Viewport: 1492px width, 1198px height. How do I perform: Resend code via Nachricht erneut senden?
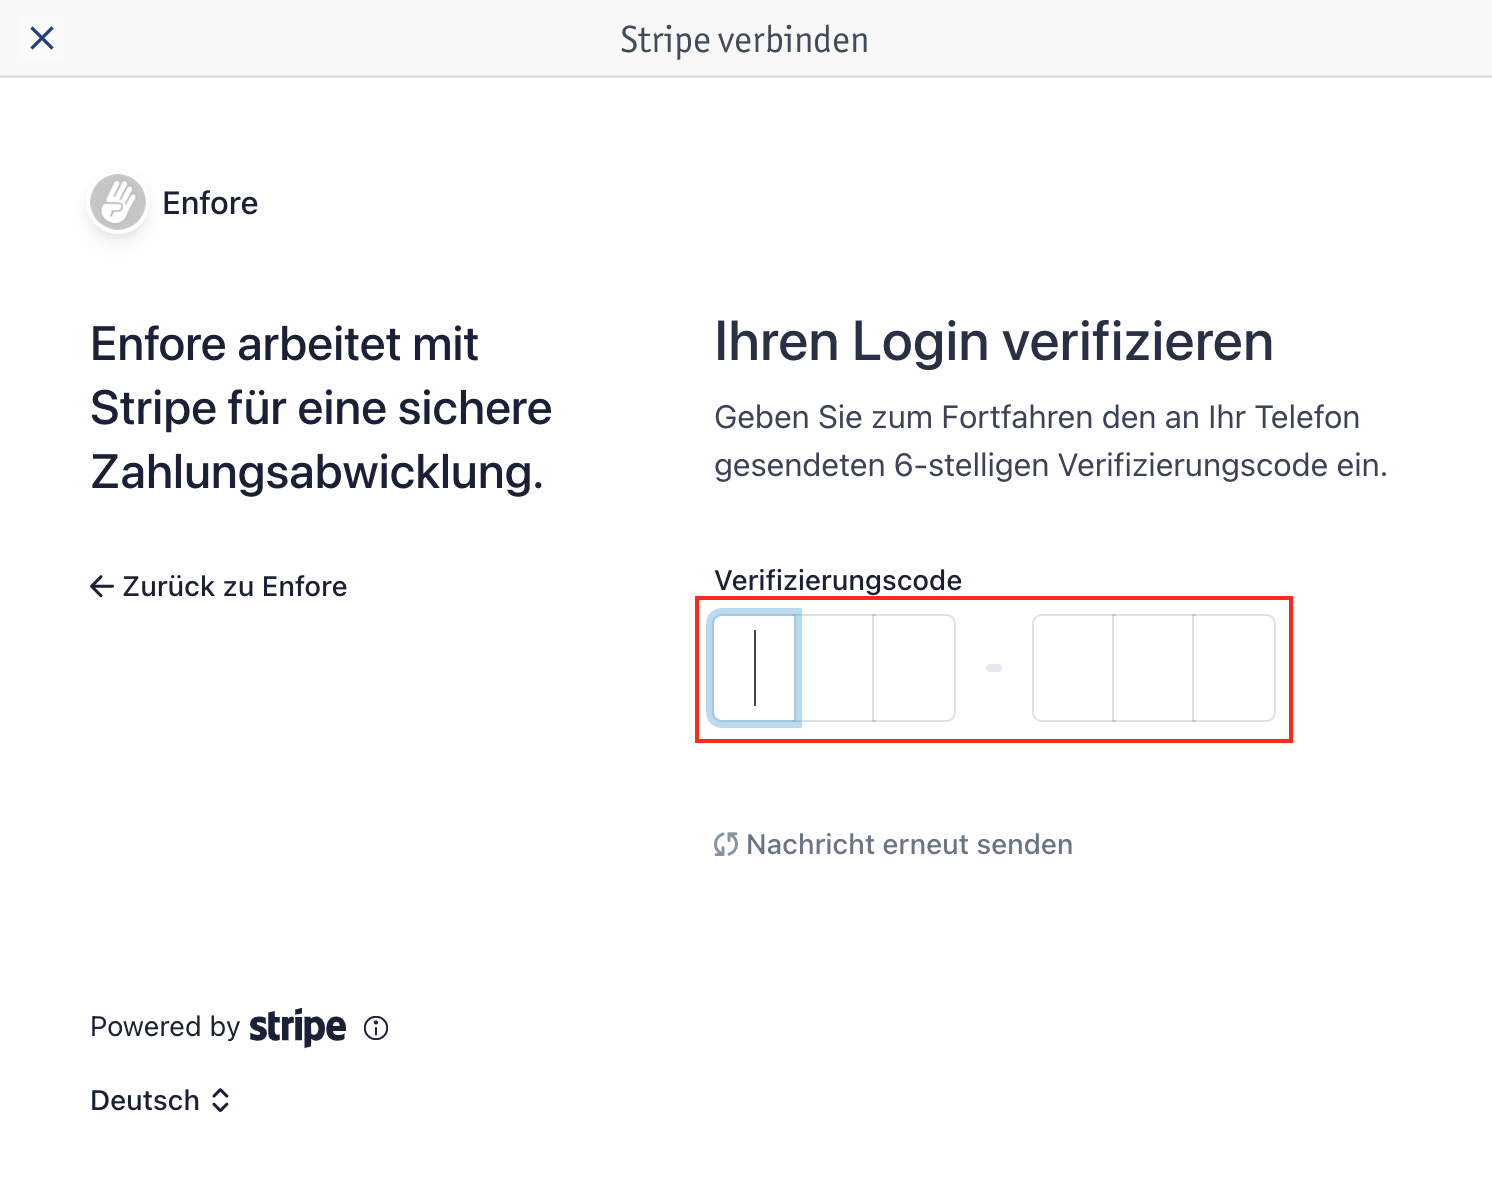893,844
